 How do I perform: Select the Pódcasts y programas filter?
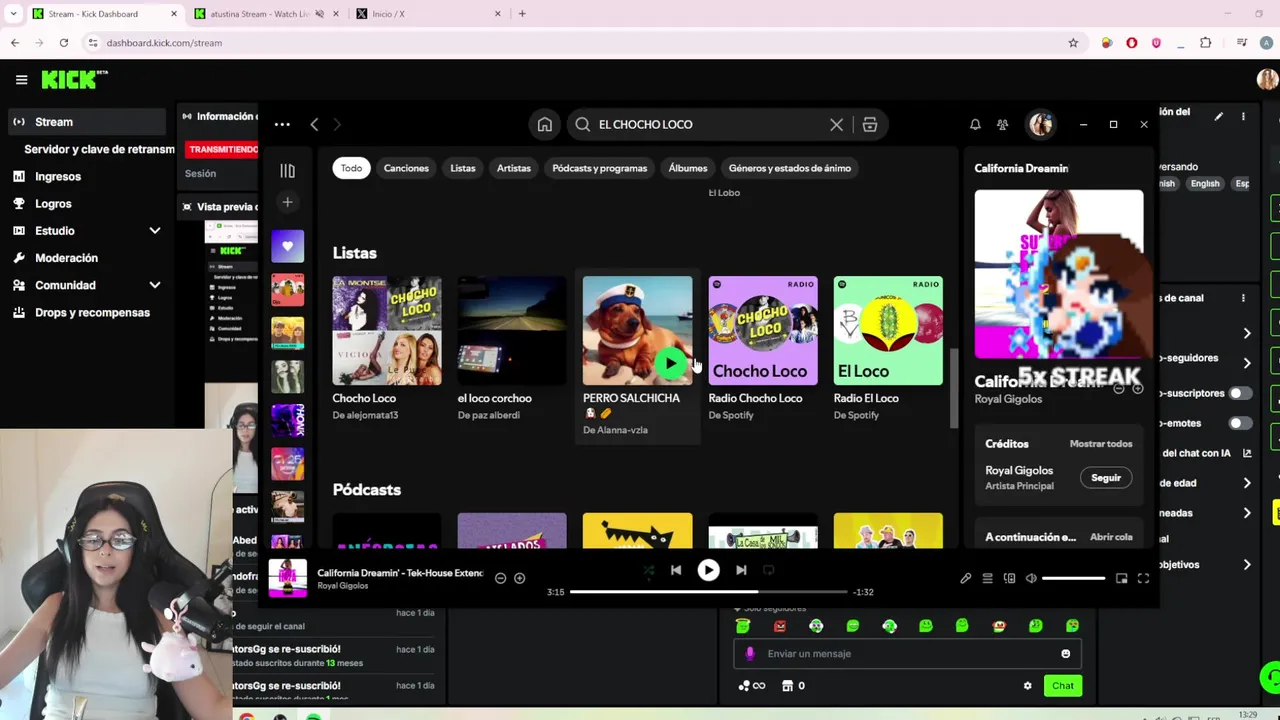tap(599, 168)
